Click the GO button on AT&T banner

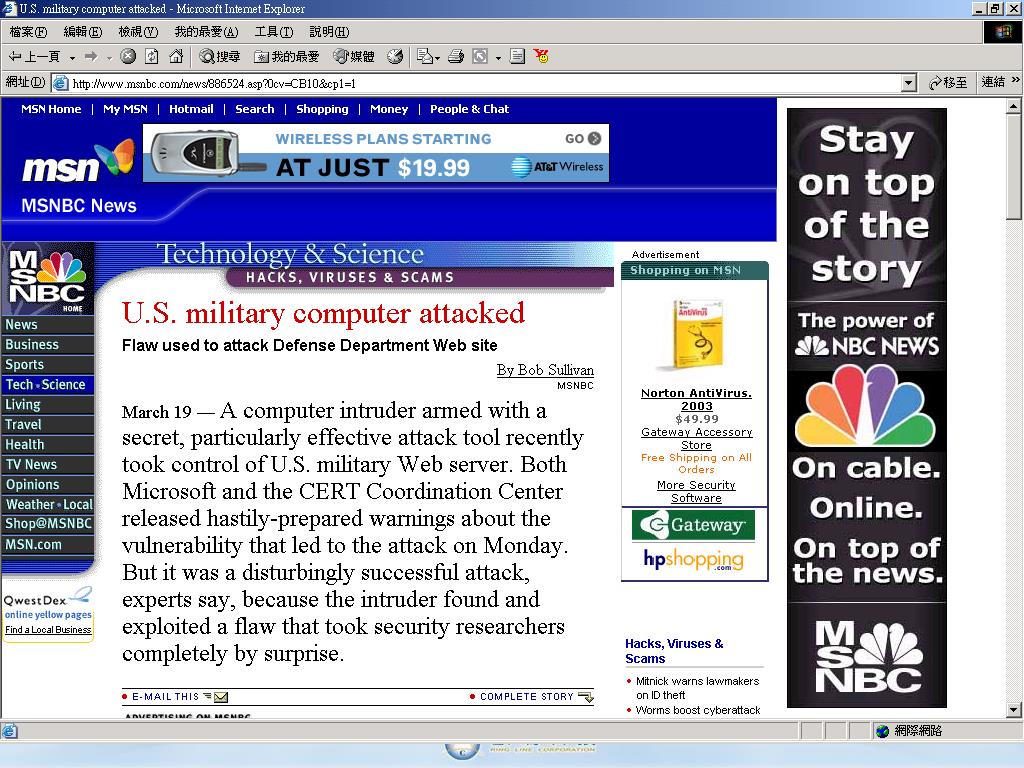click(x=583, y=138)
